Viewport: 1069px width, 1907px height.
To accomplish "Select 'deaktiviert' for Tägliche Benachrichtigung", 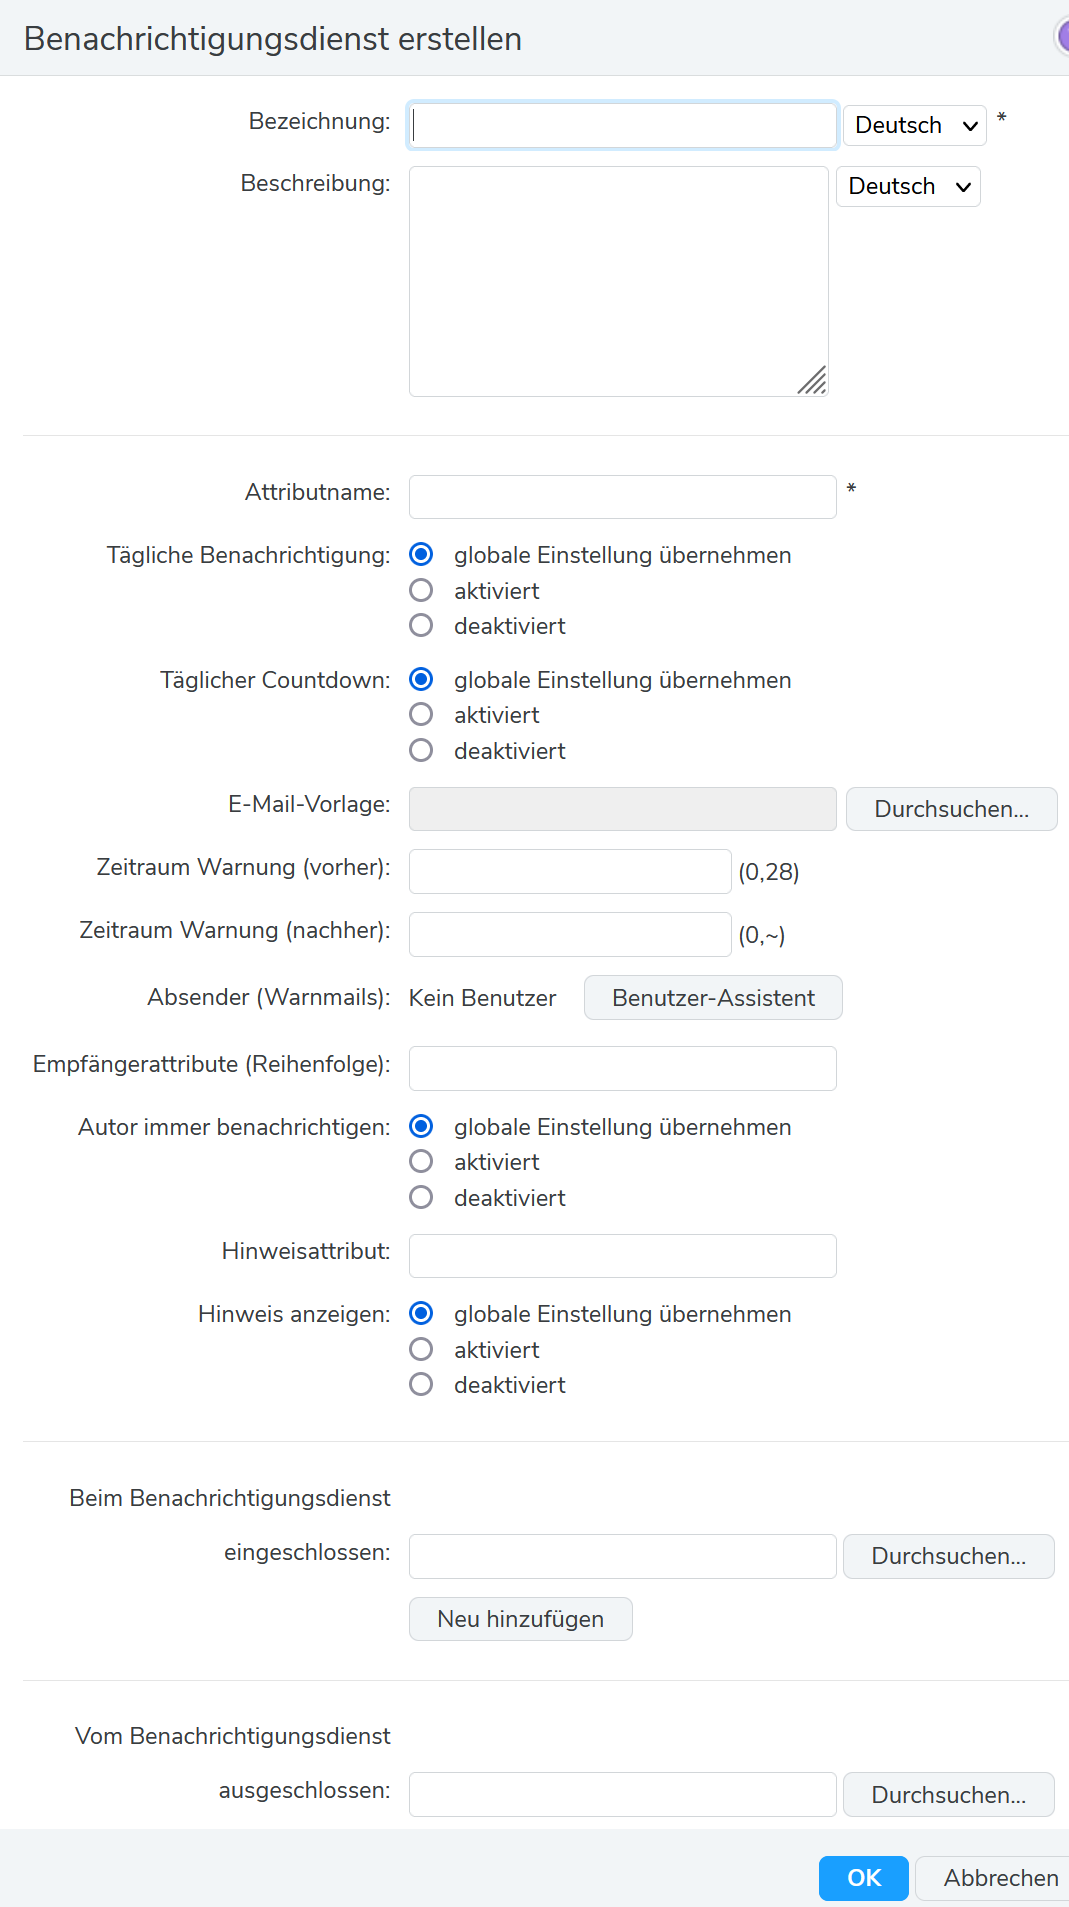I will (421, 625).
